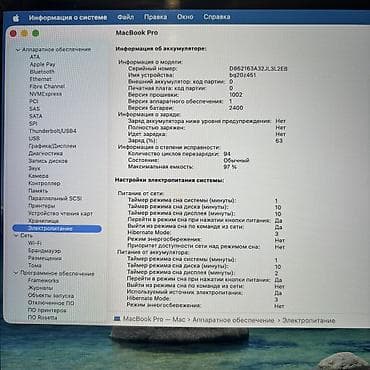Viewport: 370px width, 370px height.
Task: Select SAS in the sidebar
Action: 34,108
